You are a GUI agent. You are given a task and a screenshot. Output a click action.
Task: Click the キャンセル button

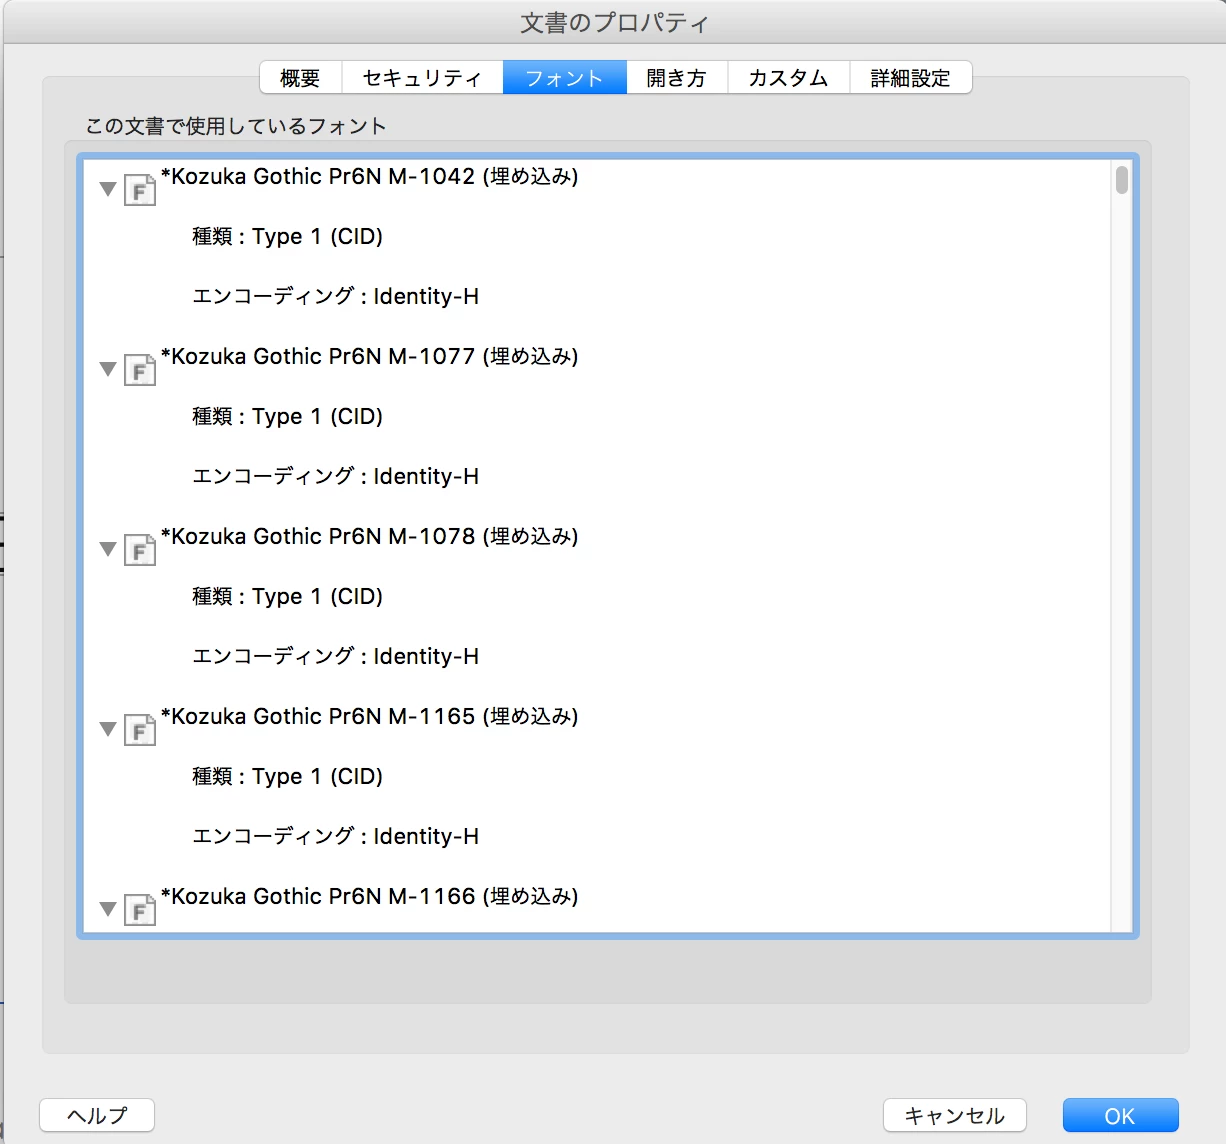pyautogui.click(x=955, y=1115)
